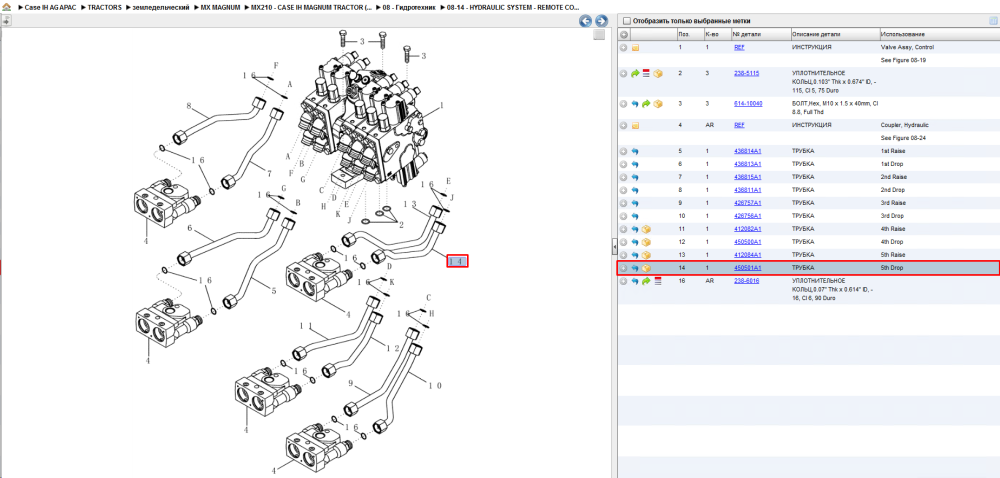
Task: Click the box icon for part 412084A1
Action: [646, 255]
